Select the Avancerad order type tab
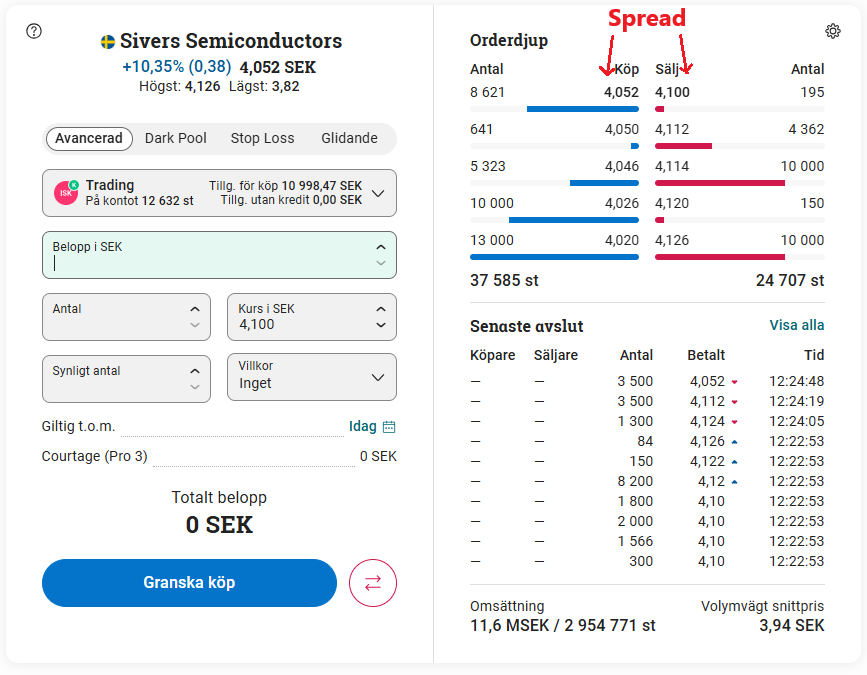867x675 pixels. tap(89, 138)
